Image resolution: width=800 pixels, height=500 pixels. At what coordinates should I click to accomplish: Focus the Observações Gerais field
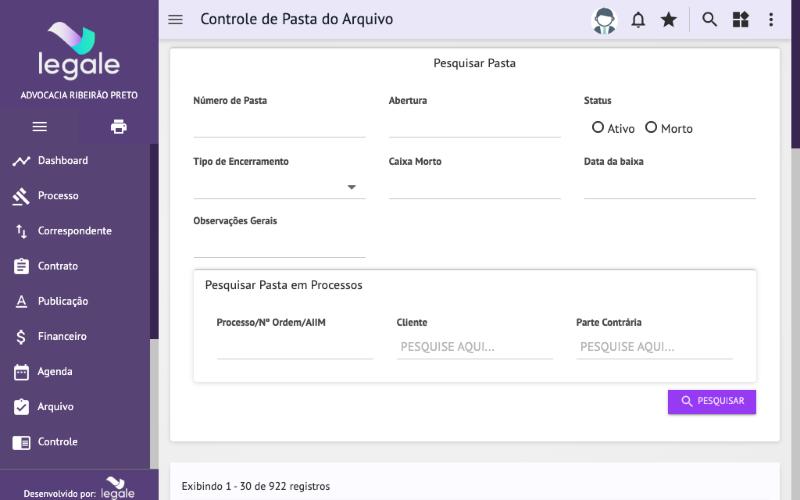[x=279, y=246]
